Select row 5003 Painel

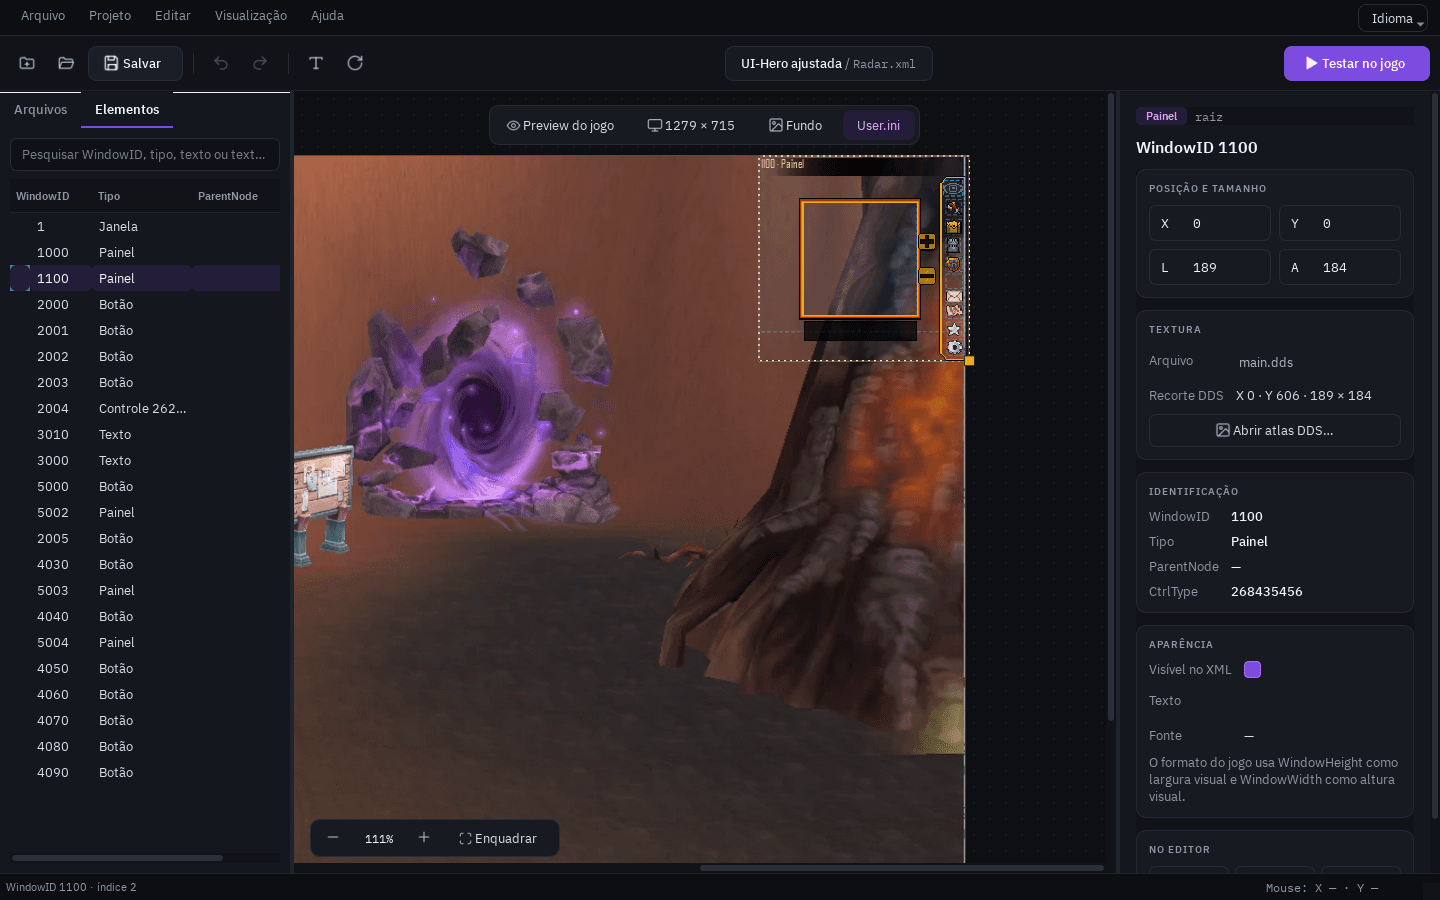pos(145,591)
